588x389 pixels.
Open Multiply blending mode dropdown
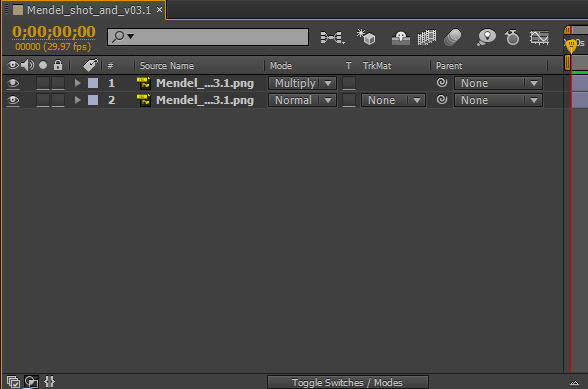302,83
